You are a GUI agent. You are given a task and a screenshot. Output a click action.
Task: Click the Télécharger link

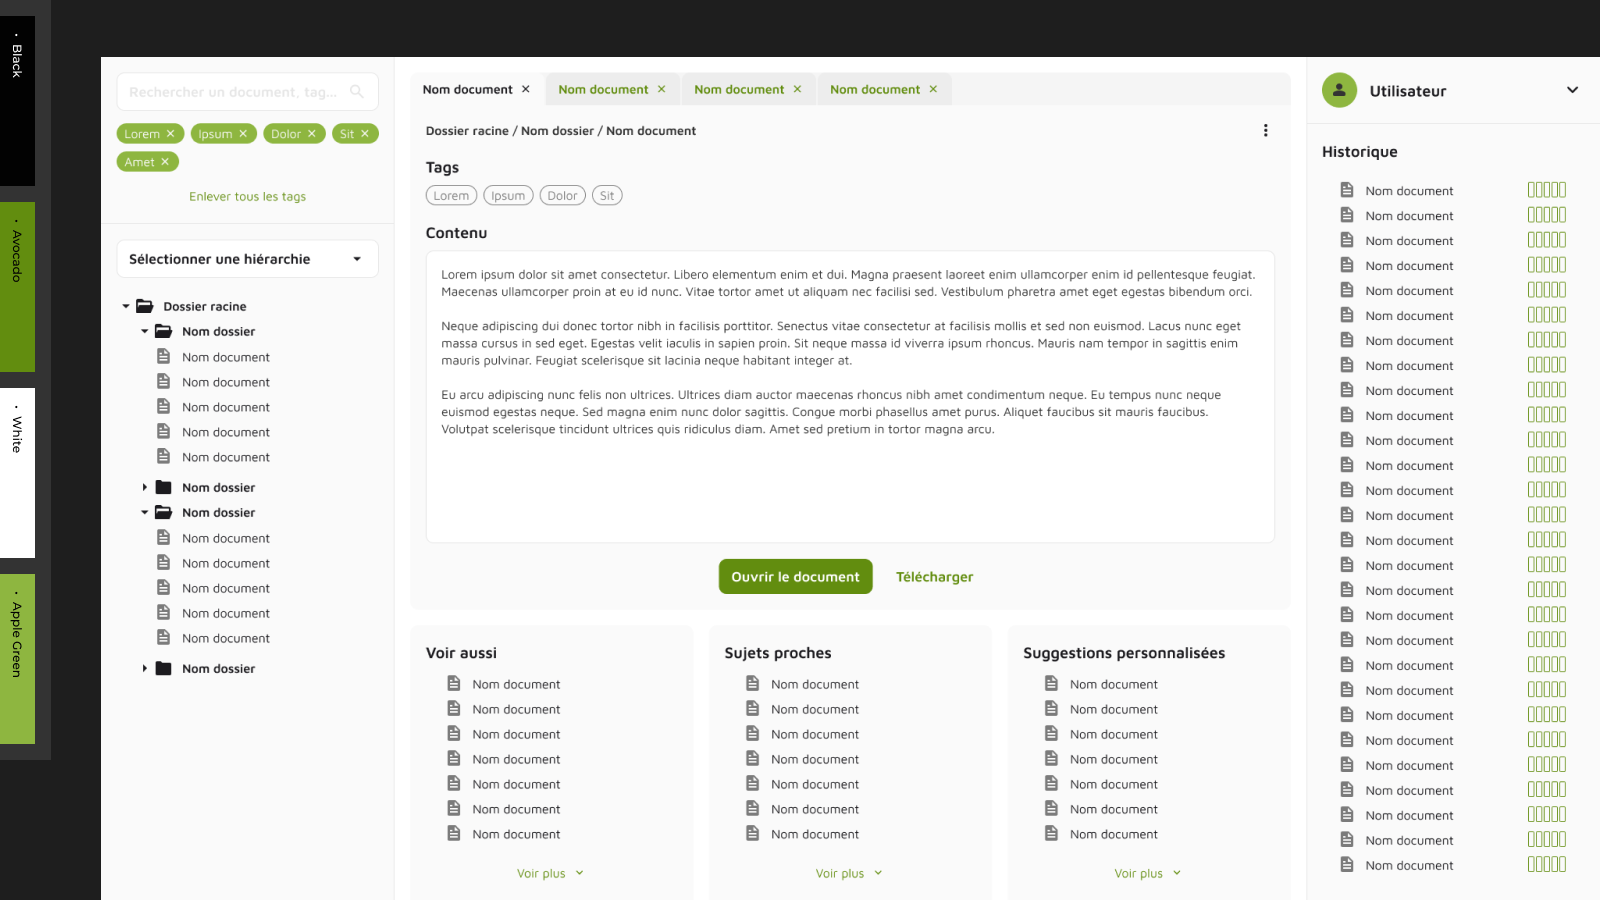[x=934, y=577]
